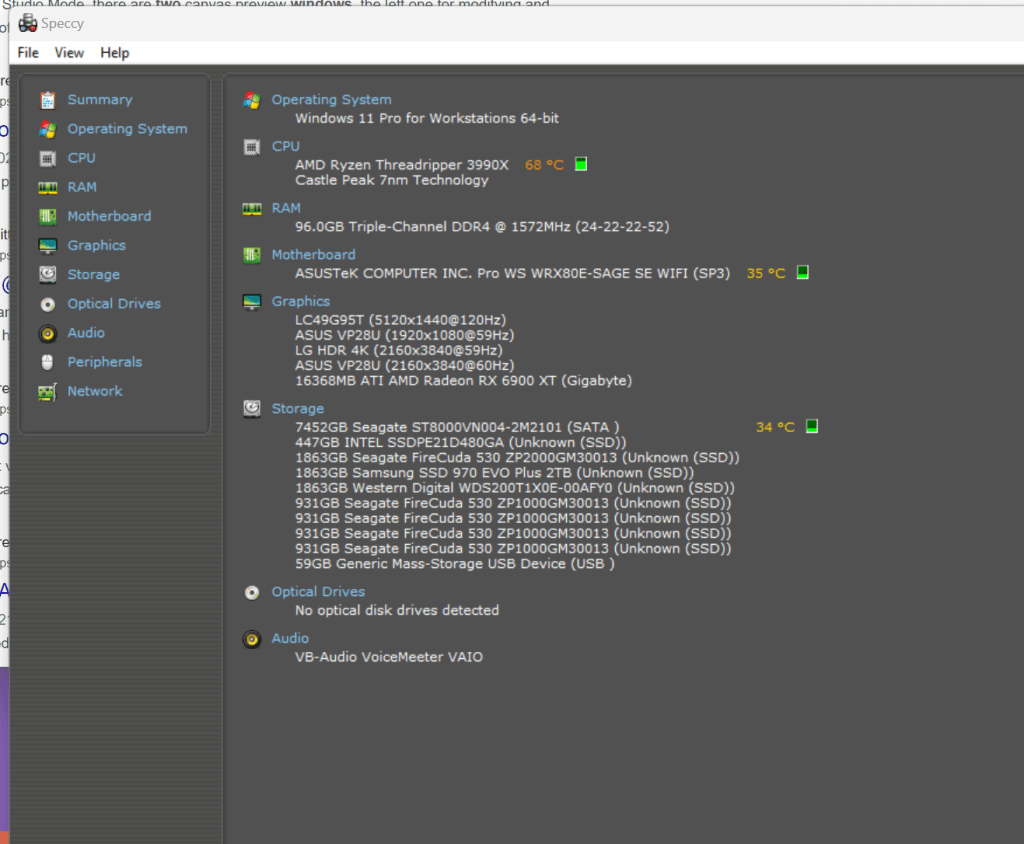The height and width of the screenshot is (844, 1024).
Task: Click 'LG HDR 4K' monitor line
Action: (398, 350)
